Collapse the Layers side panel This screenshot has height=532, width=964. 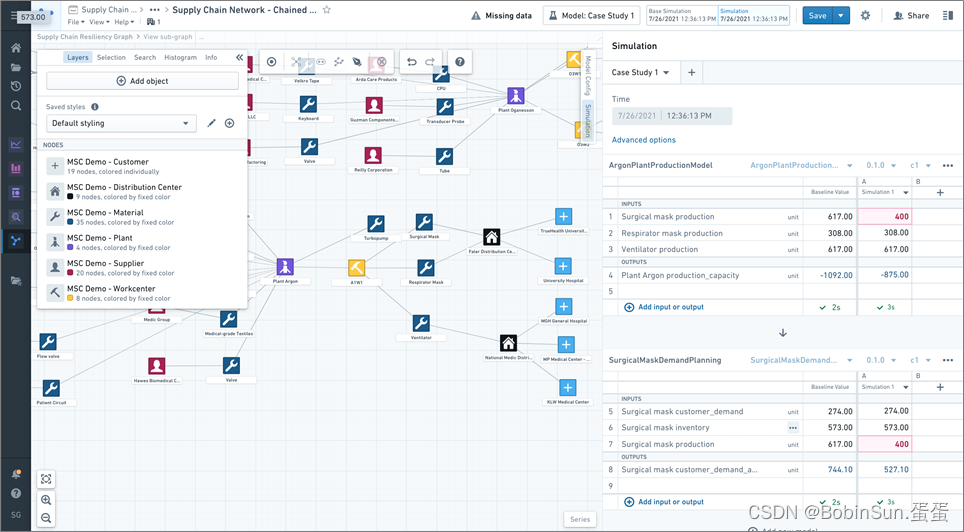click(x=239, y=57)
